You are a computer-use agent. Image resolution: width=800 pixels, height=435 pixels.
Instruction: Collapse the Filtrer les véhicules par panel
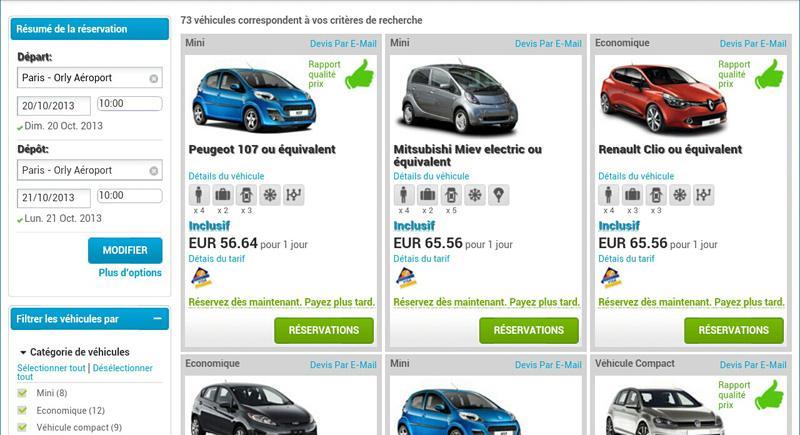point(158,318)
